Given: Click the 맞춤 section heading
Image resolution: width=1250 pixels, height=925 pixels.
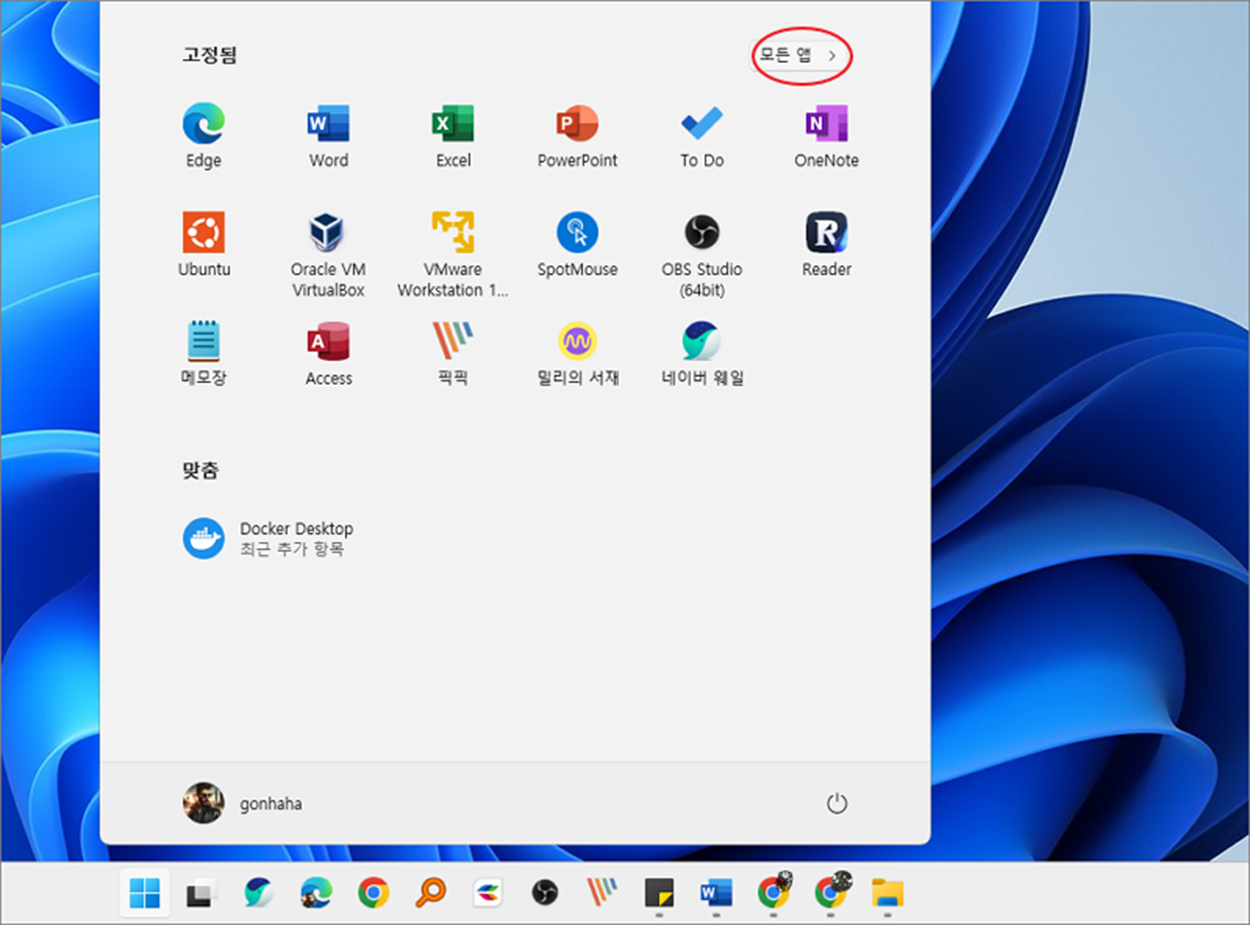Looking at the screenshot, I should click(200, 470).
